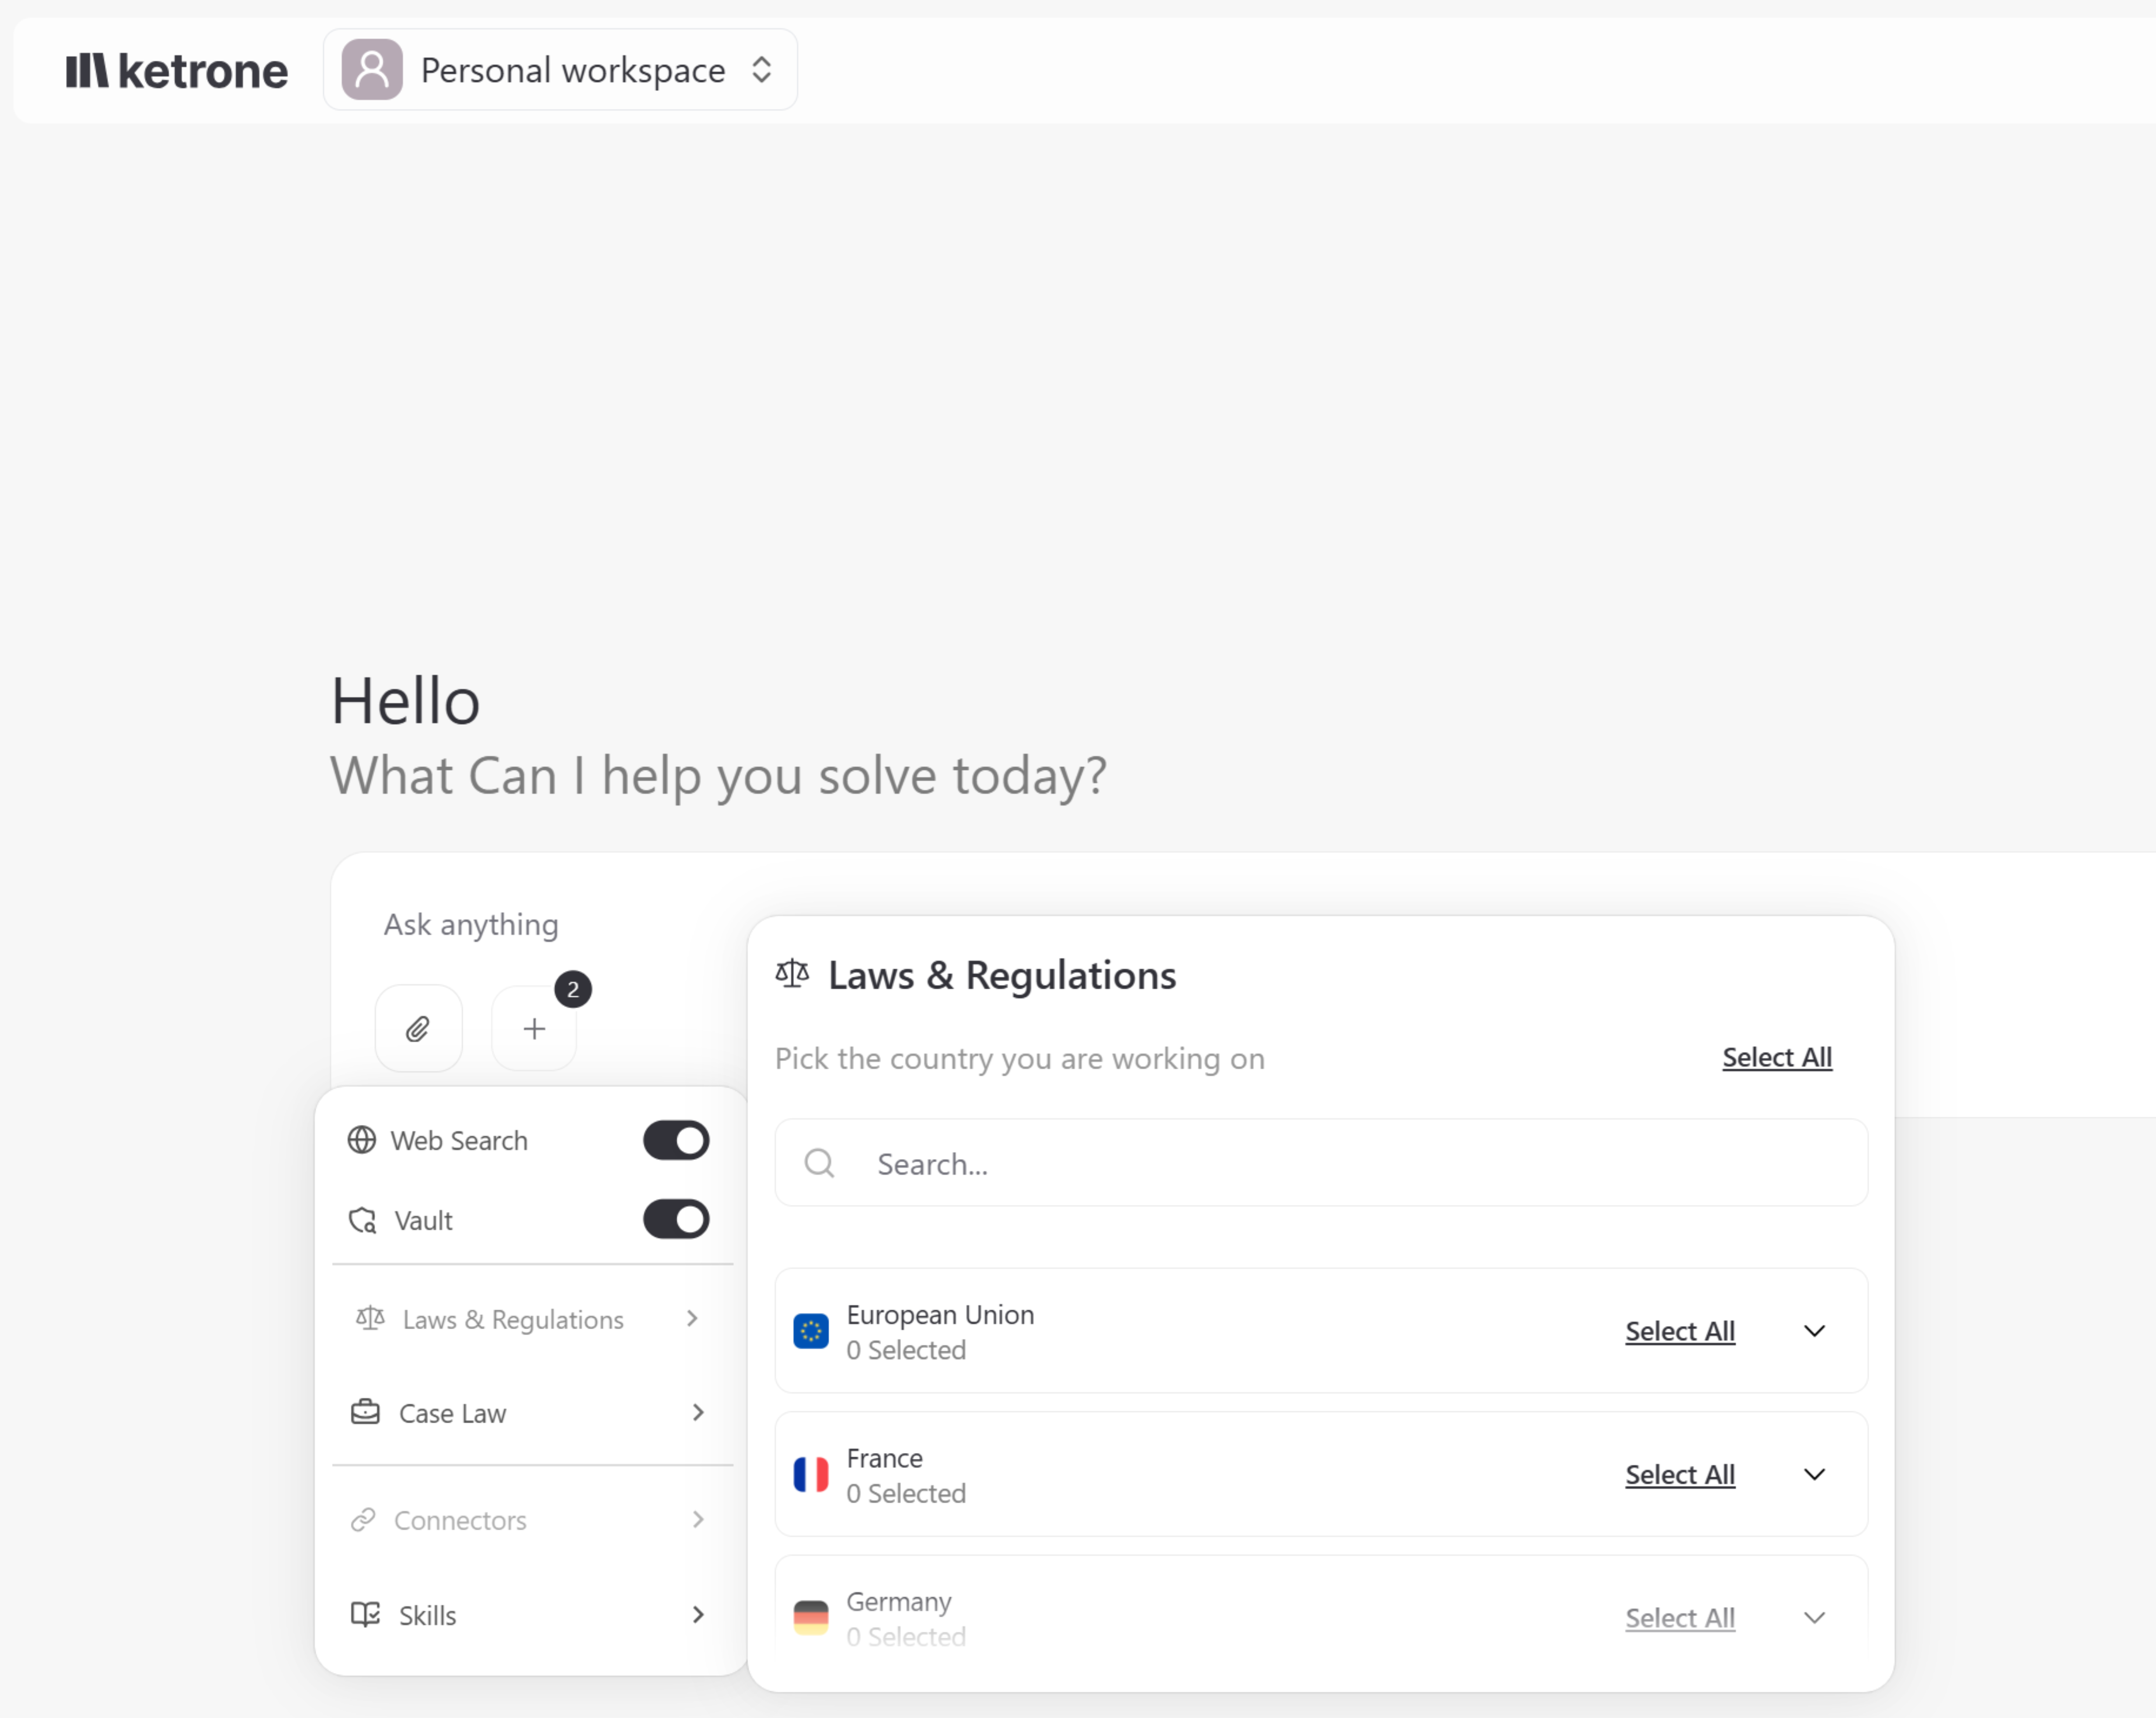The image size is (2156, 1718).
Task: Click the scales icon in Laws & Regulations header
Action: [792, 973]
